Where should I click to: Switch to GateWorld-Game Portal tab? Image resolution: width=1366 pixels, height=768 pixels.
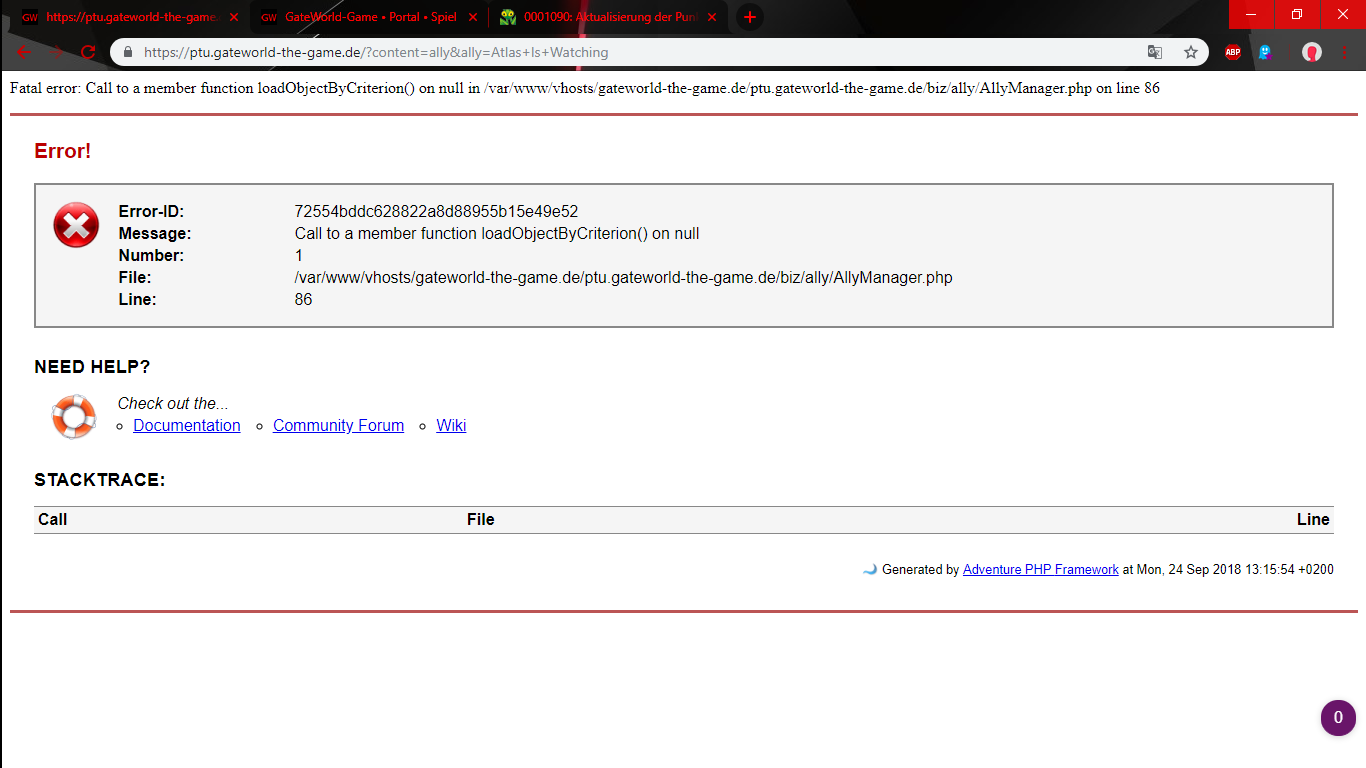point(360,17)
